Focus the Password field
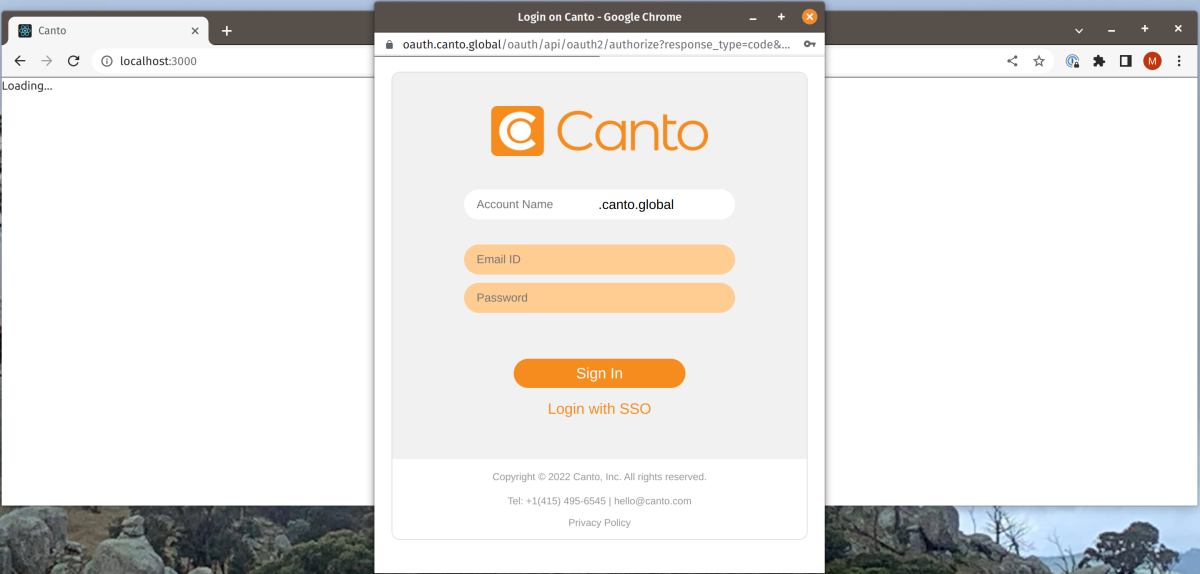The width and height of the screenshot is (1200, 574). [x=599, y=297]
